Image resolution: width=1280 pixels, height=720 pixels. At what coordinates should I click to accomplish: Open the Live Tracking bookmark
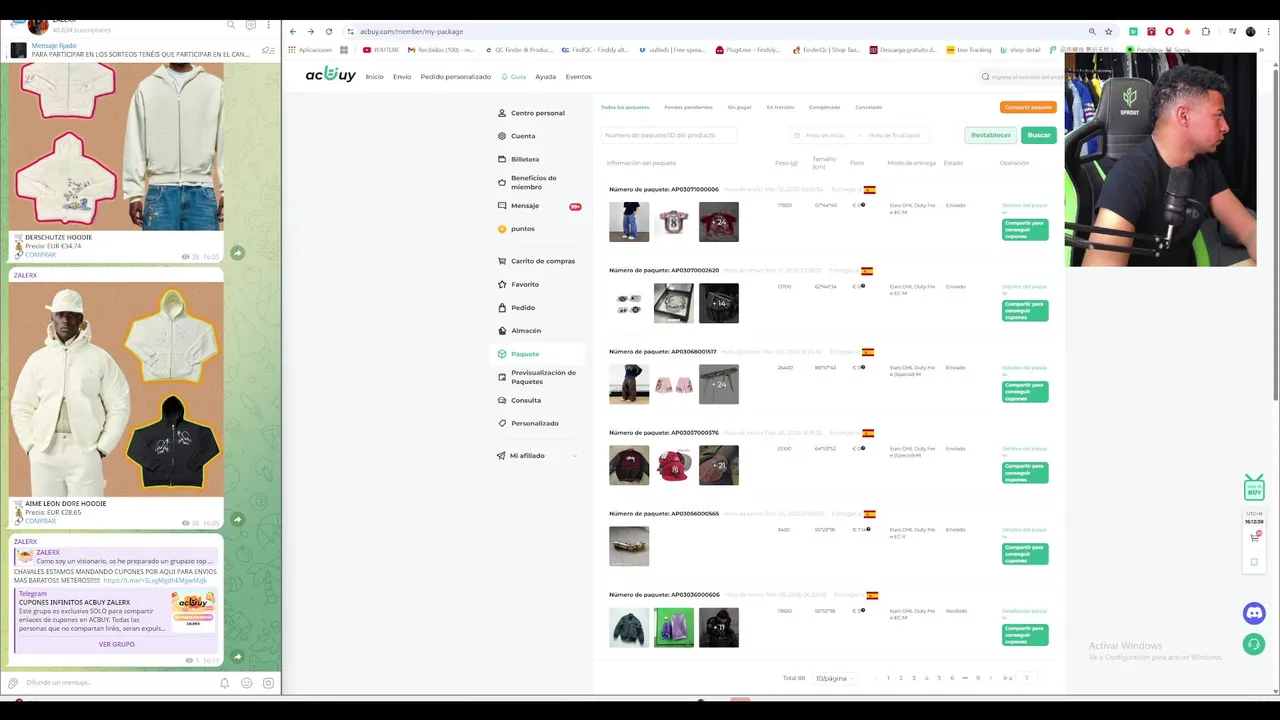pyautogui.click(x=968, y=49)
